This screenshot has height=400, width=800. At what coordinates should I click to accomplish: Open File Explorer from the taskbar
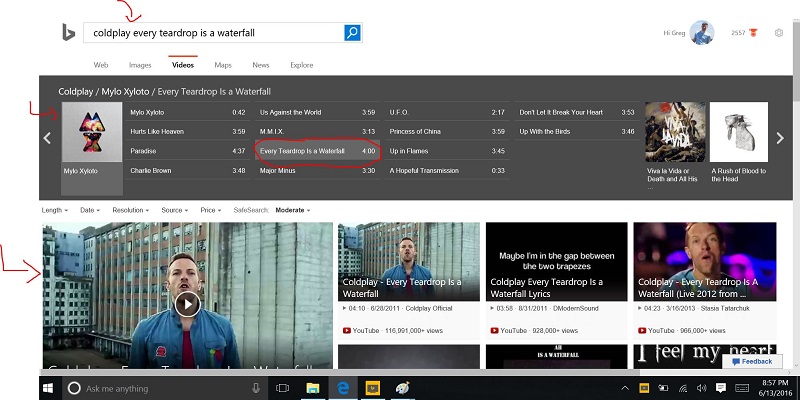pyautogui.click(x=313, y=388)
